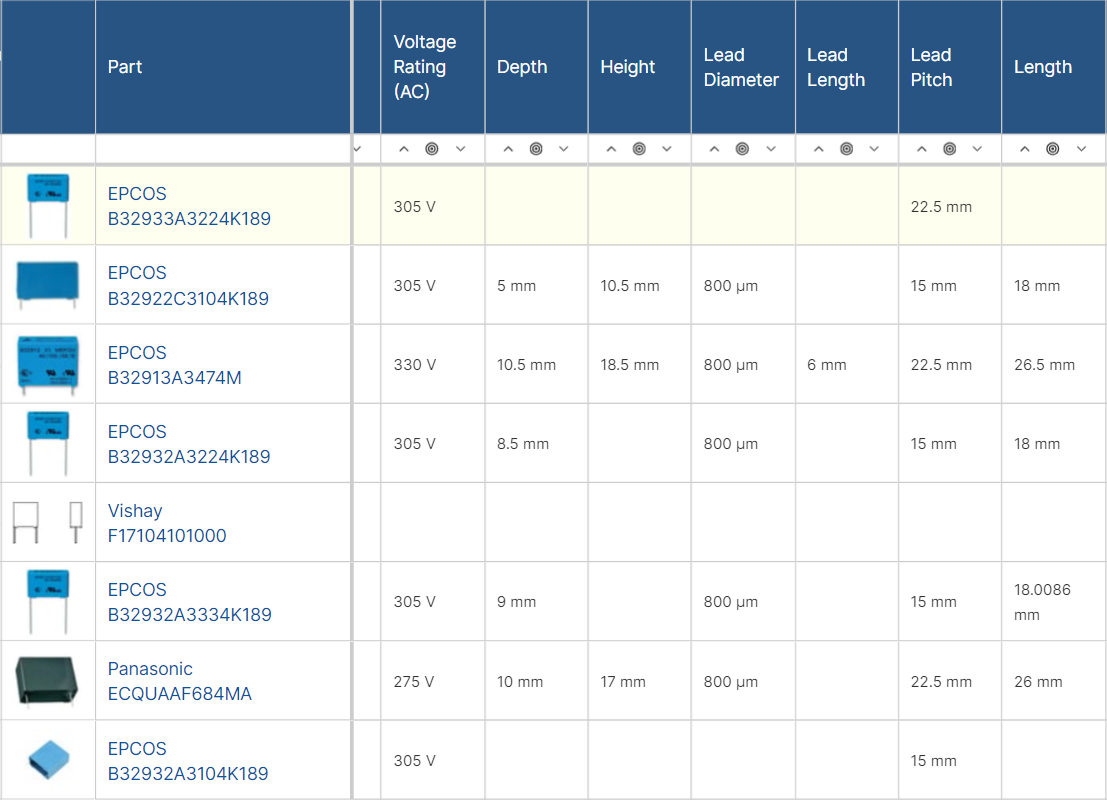Viewport: 1107px width, 800px height.
Task: Click thumbnail of EPCOS B32922C3104K189
Action: (x=47, y=285)
